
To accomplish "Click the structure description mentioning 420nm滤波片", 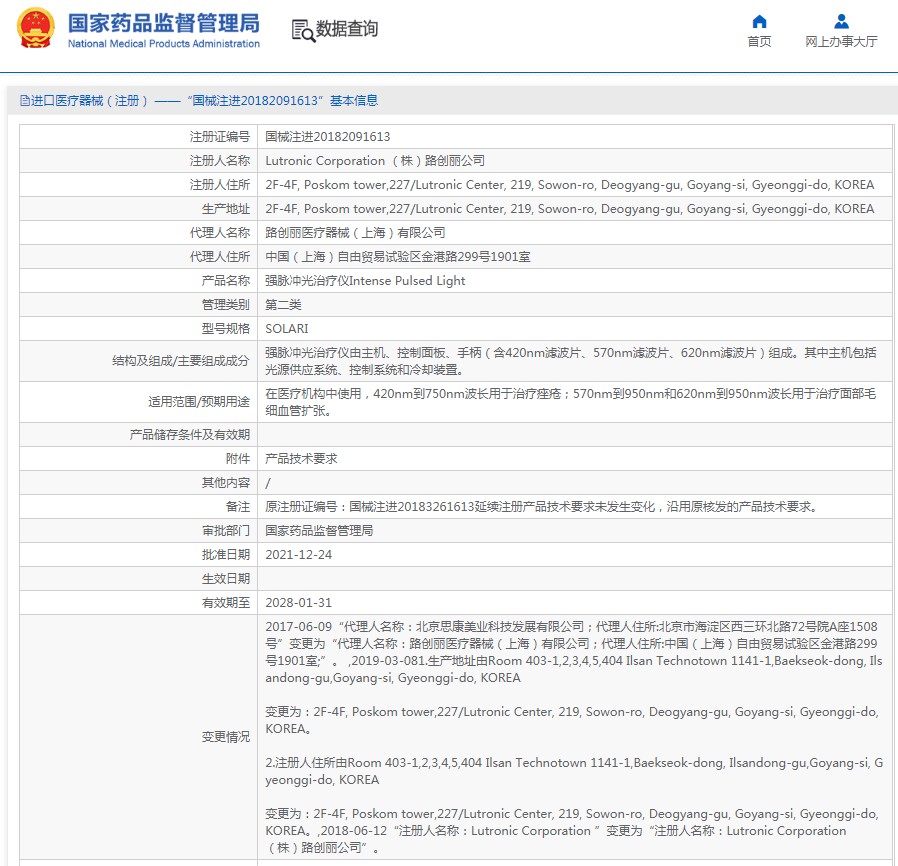I will pos(571,361).
